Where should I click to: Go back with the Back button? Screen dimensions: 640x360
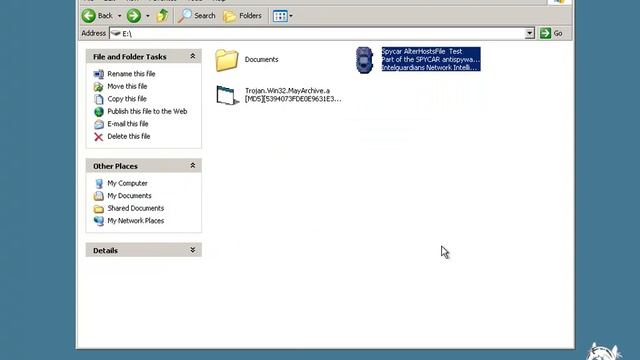tap(97, 16)
